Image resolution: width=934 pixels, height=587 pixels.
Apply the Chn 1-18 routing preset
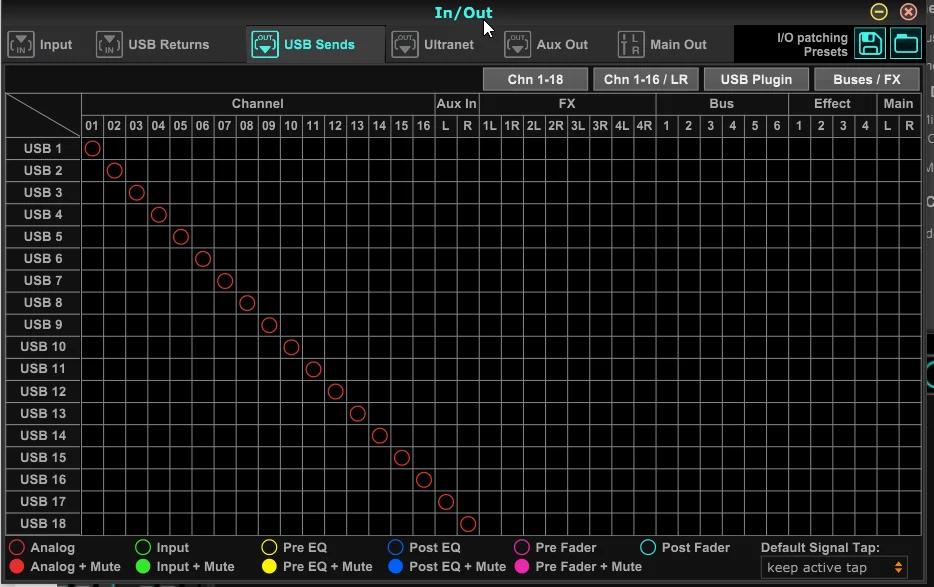pyautogui.click(x=535, y=79)
